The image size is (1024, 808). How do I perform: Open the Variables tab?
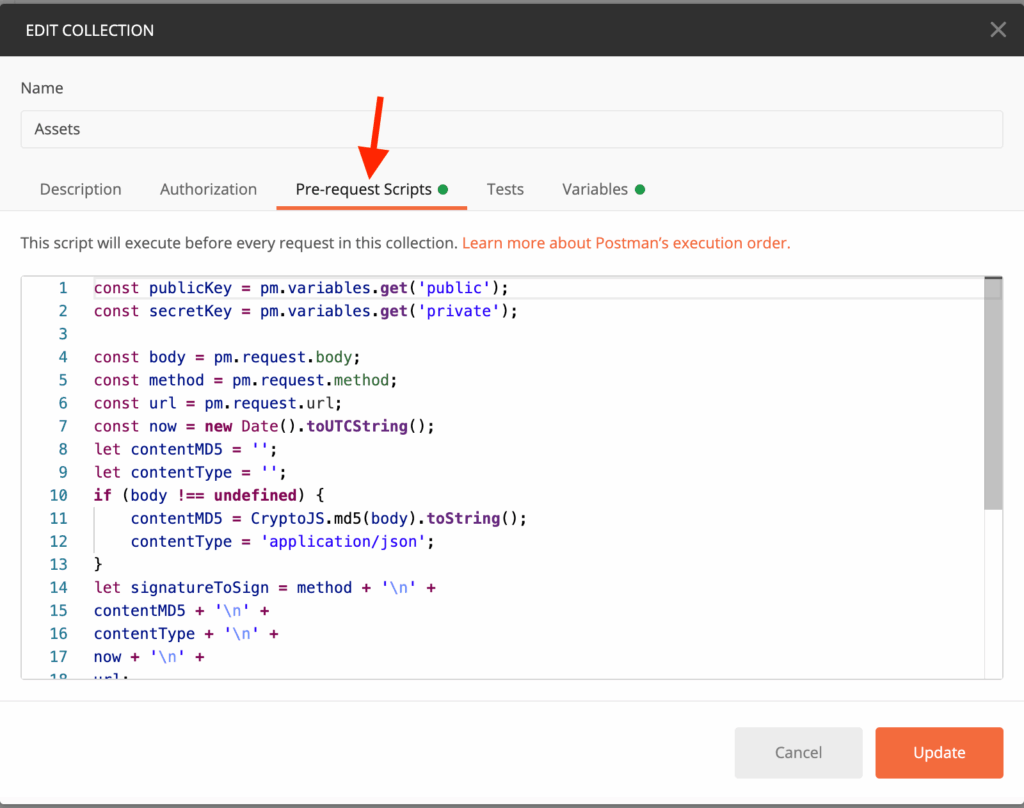[x=596, y=189]
